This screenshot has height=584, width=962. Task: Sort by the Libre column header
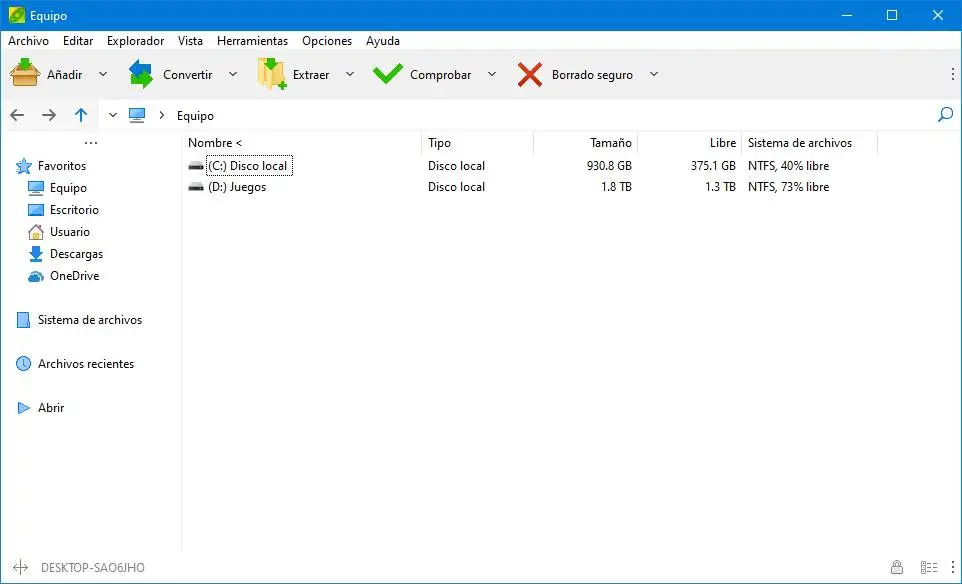point(690,143)
